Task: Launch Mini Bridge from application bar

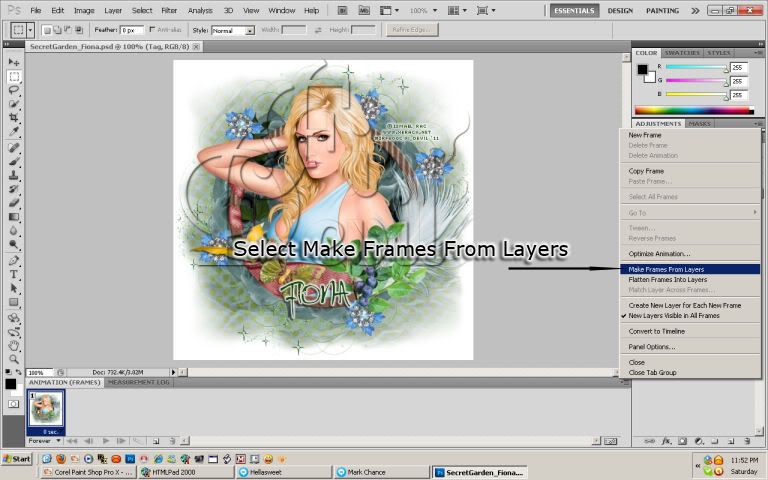Action: point(364,10)
